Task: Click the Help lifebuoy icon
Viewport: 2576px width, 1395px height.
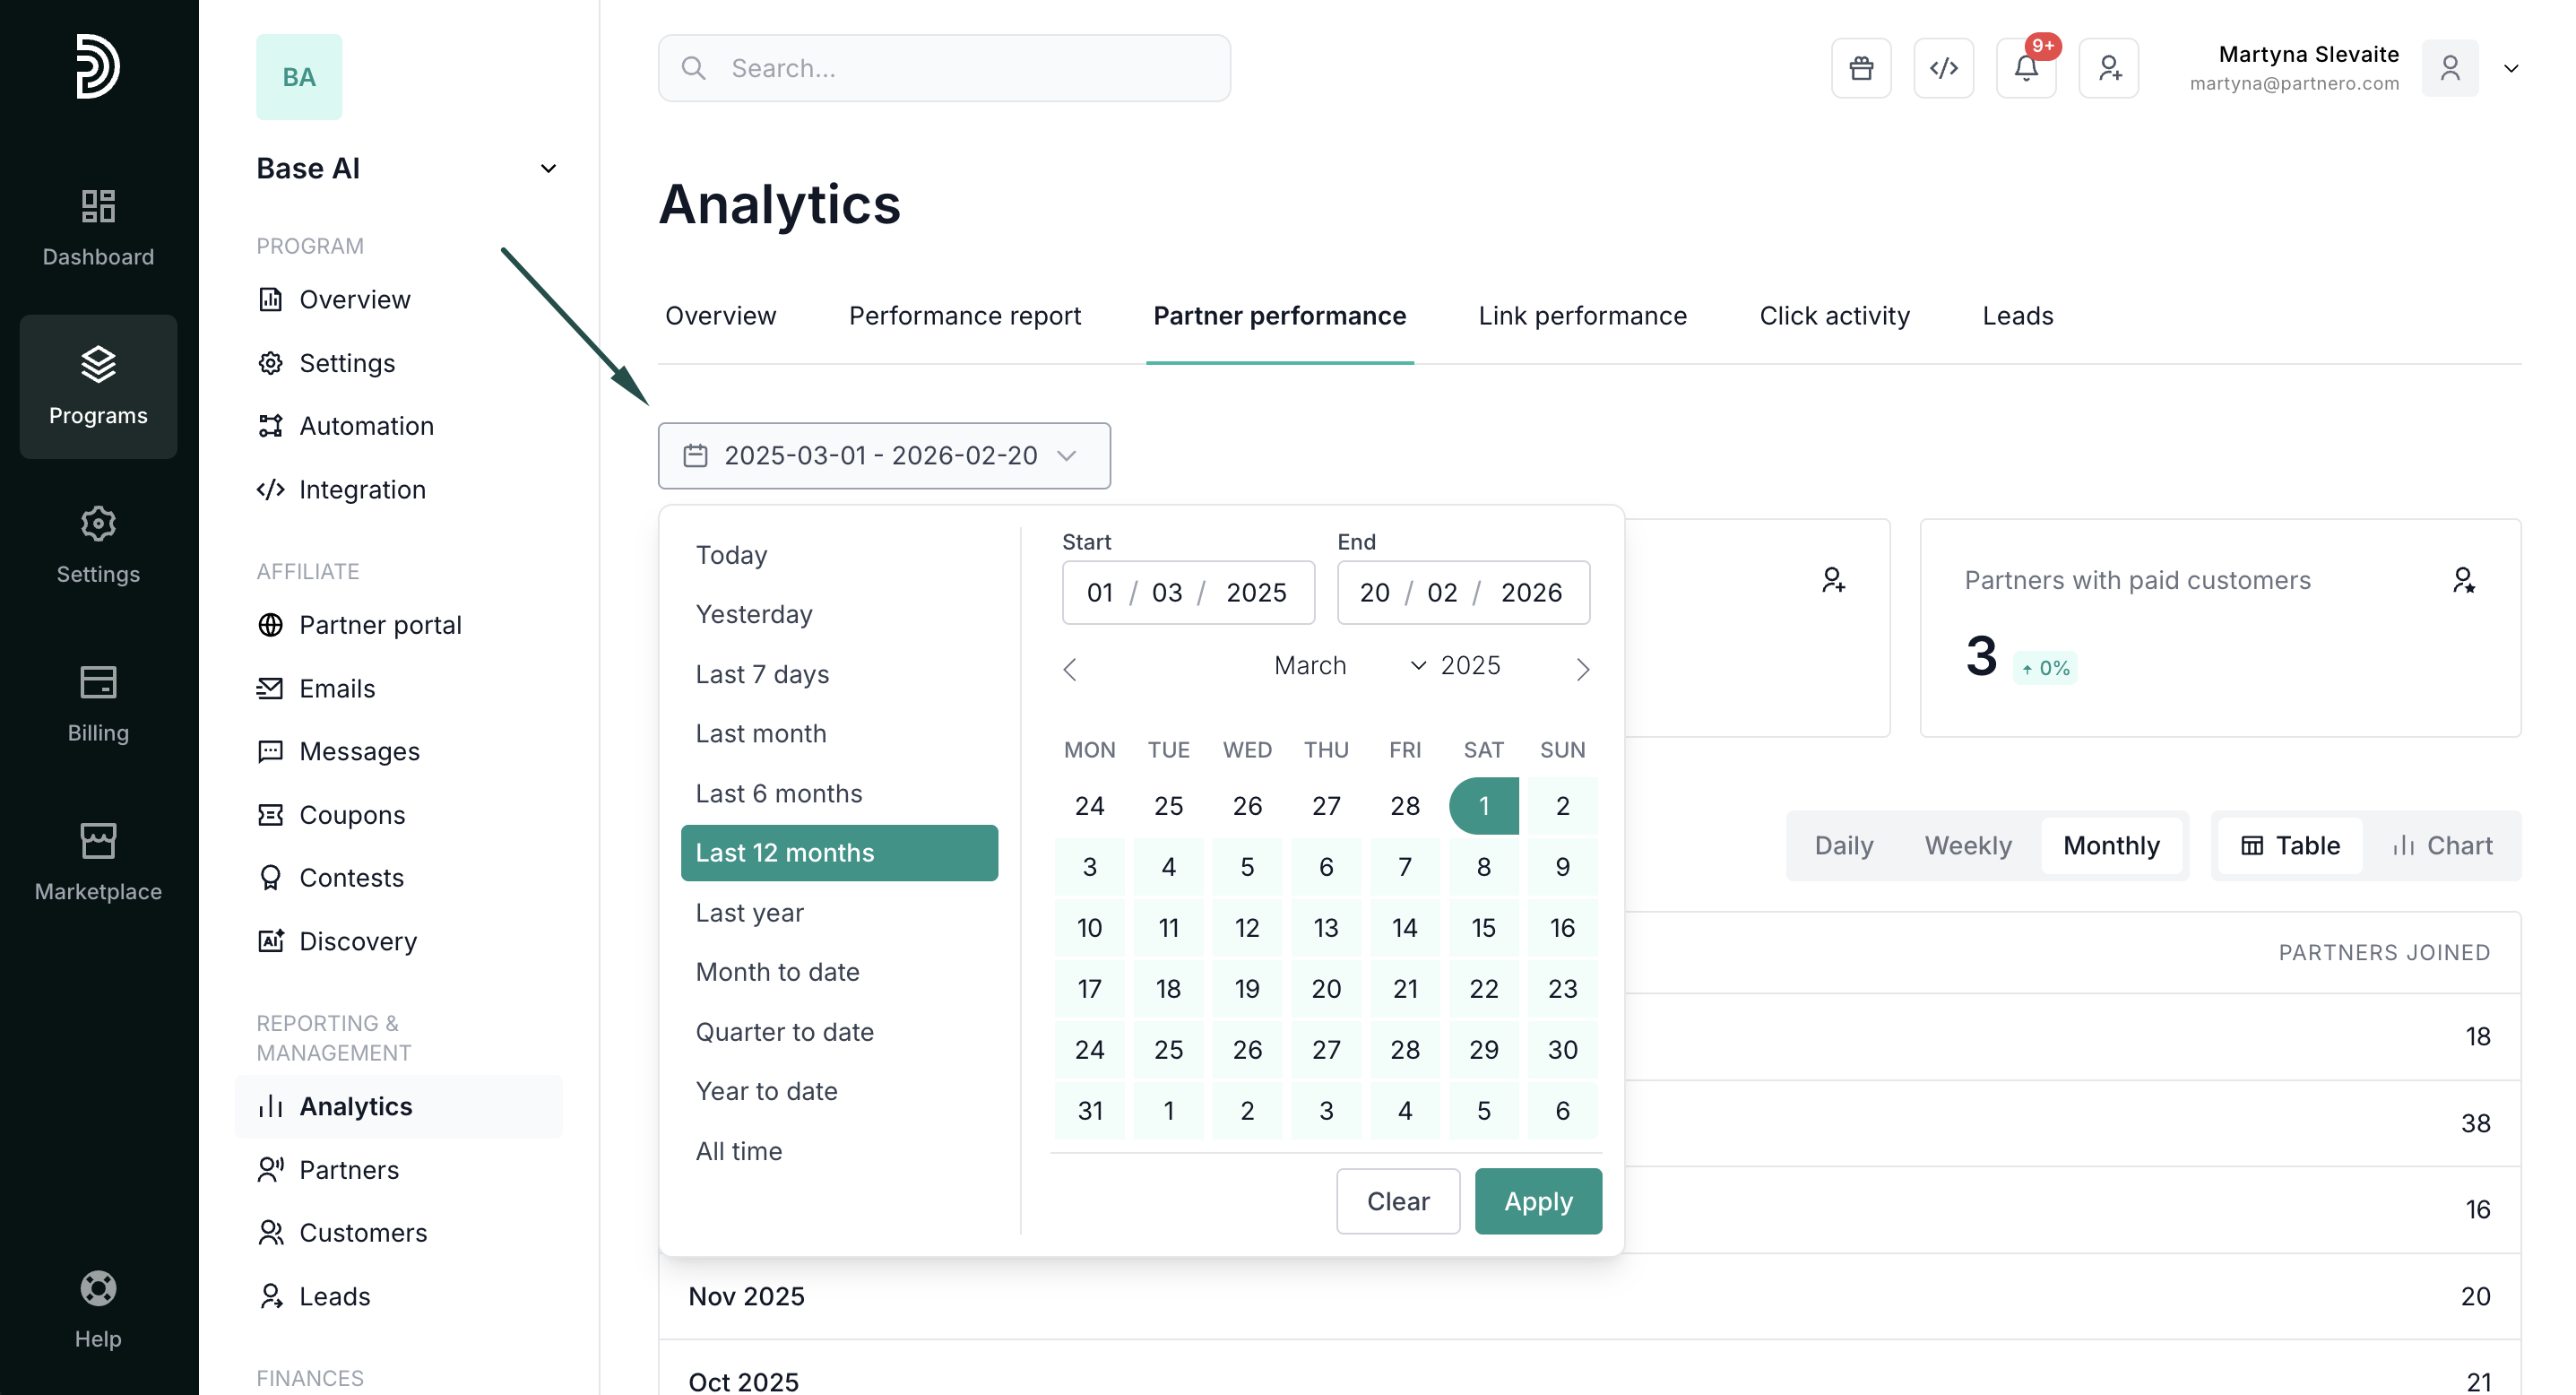Action: tap(98, 1288)
